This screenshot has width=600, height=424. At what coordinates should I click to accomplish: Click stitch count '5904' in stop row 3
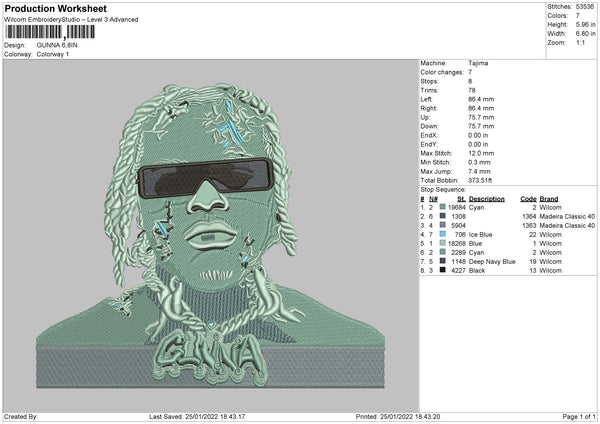[458, 225]
